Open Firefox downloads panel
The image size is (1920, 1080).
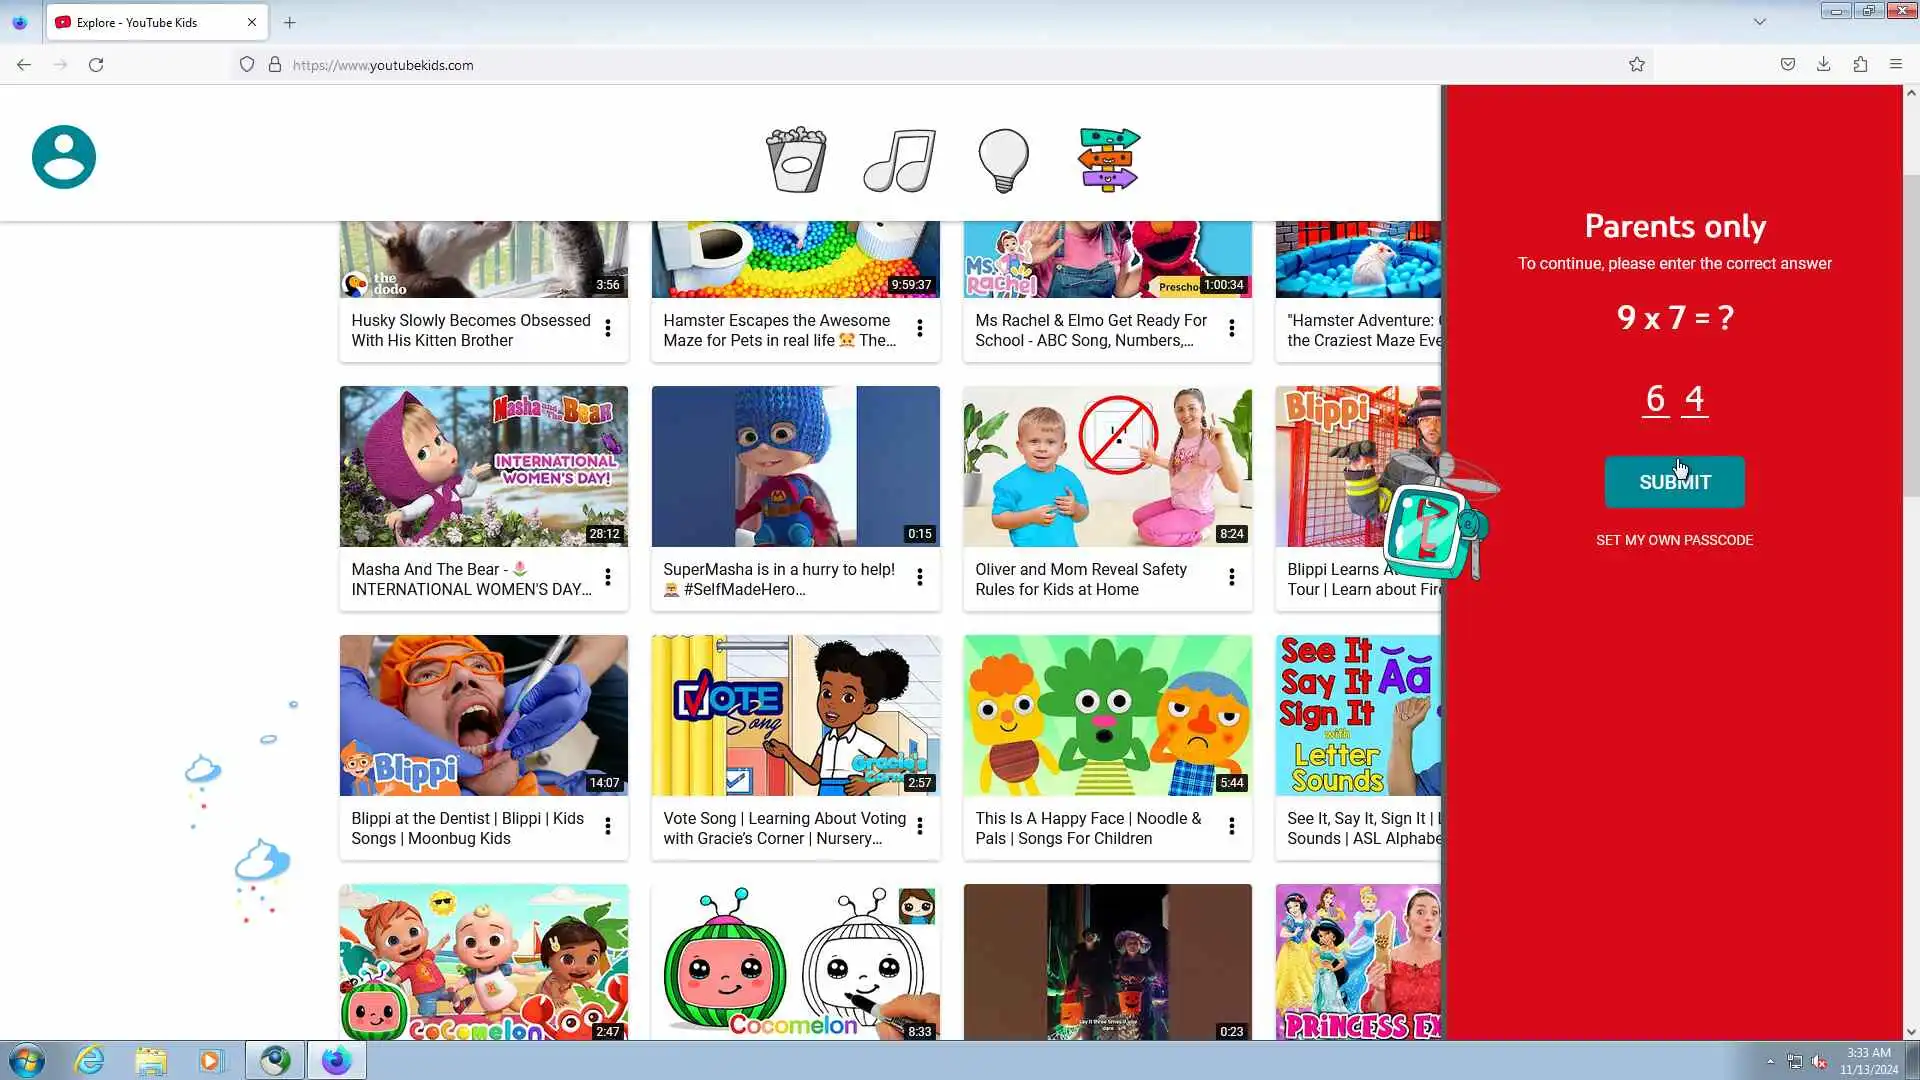pos(1824,65)
